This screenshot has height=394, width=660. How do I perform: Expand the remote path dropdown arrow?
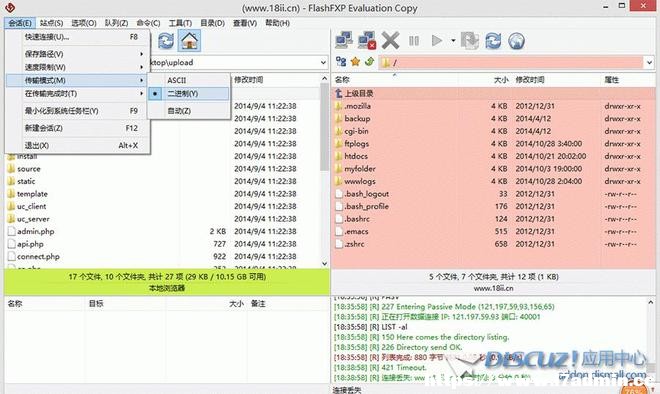649,63
